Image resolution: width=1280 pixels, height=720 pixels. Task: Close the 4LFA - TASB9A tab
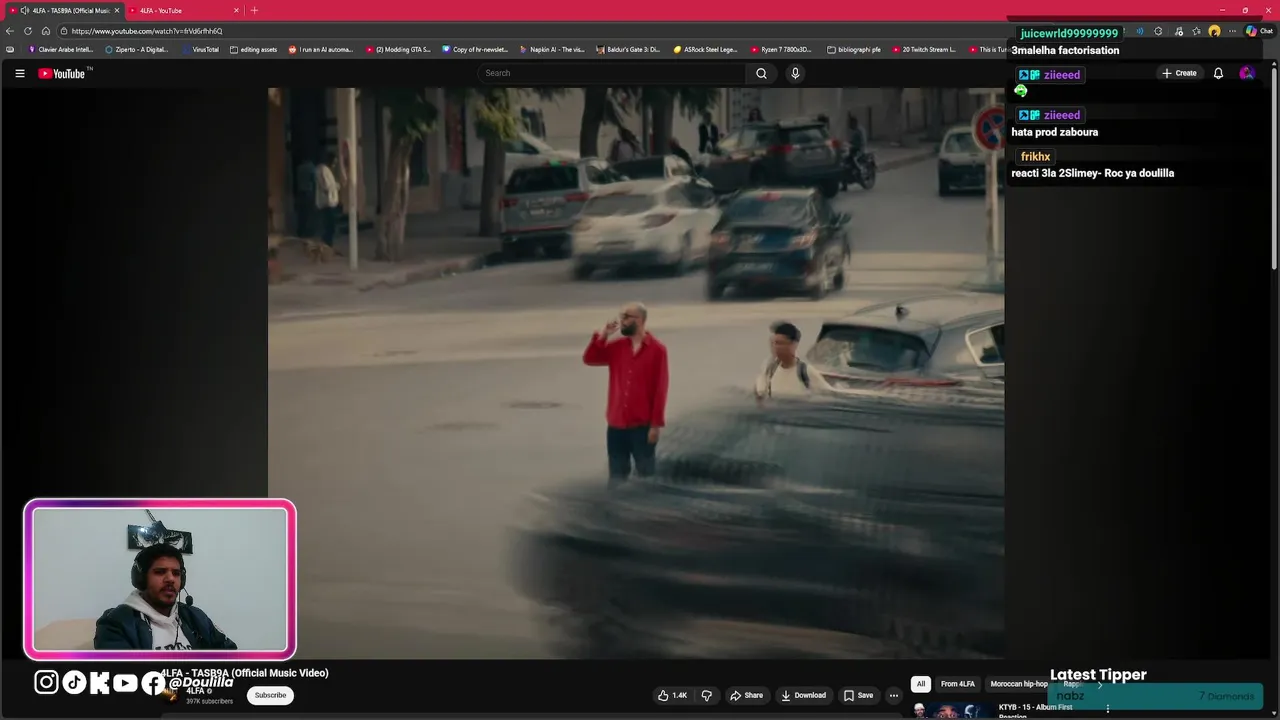pos(116,10)
